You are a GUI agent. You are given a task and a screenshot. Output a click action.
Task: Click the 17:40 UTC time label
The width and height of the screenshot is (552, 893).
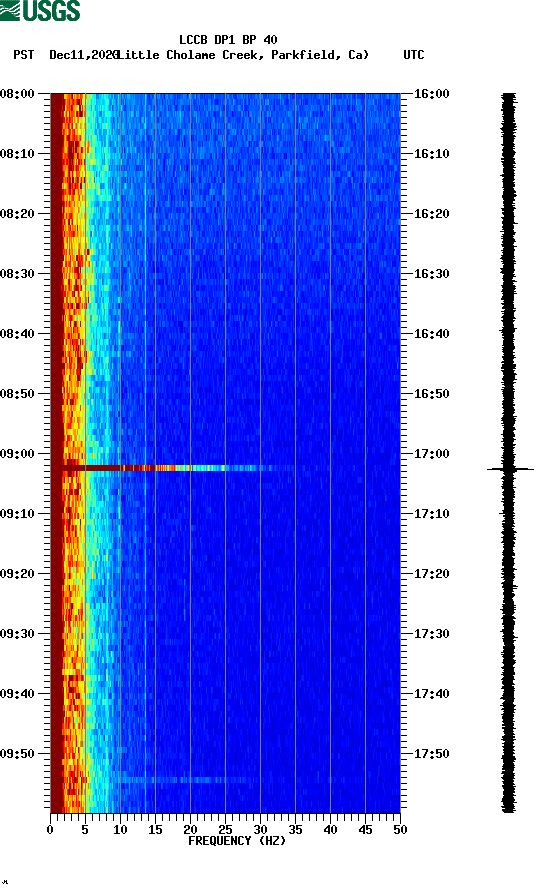(431, 694)
